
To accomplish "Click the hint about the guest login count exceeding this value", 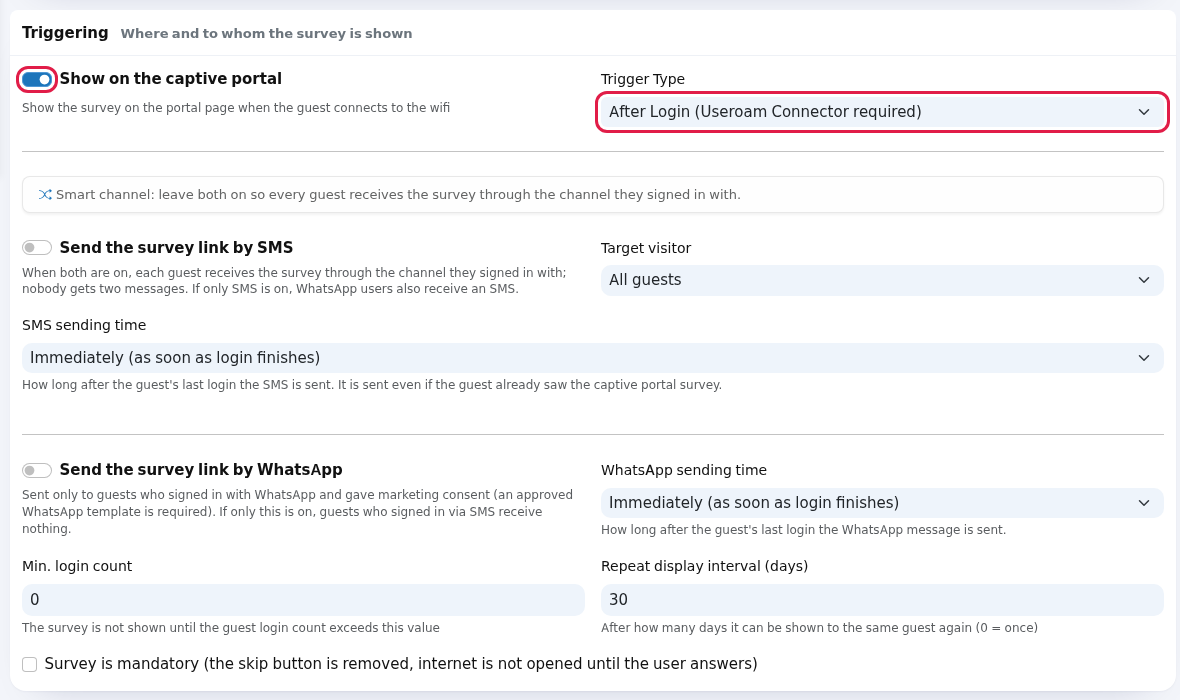I will (231, 628).
